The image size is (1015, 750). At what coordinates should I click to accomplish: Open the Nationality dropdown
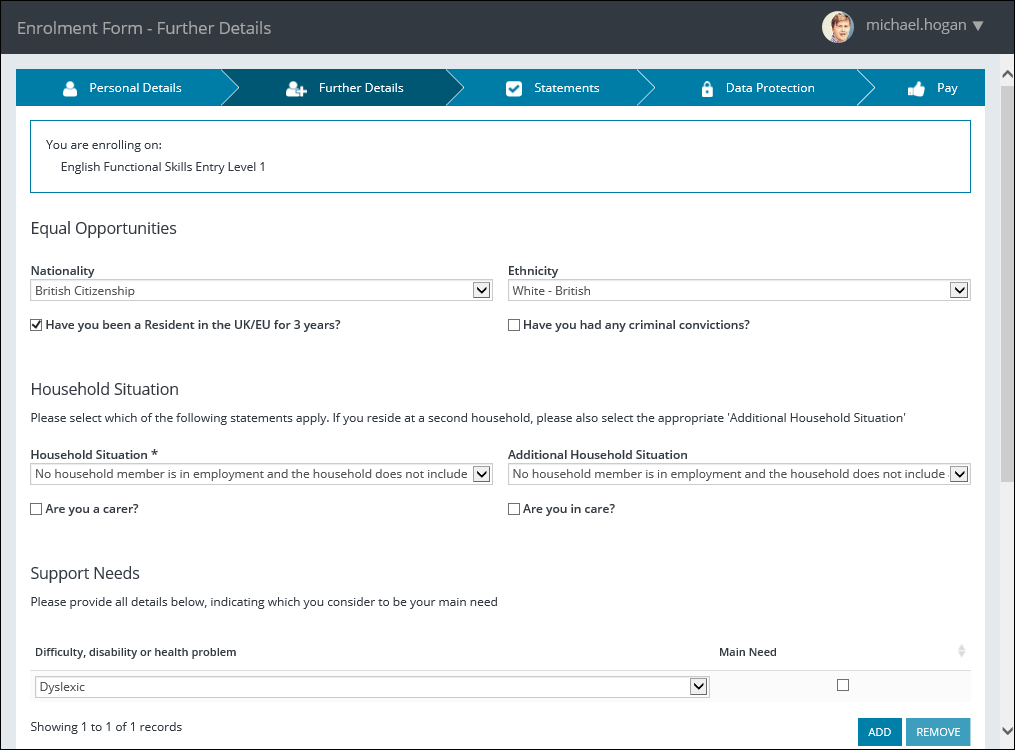[481, 291]
